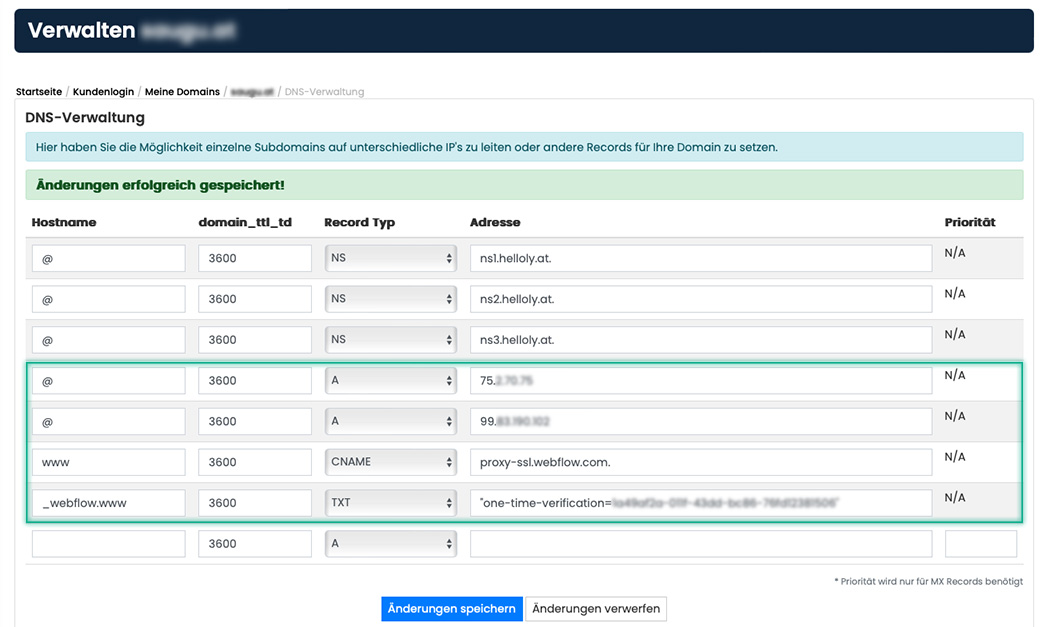Open record type dropdown in the empty new row
1042x627 pixels.
click(391, 543)
